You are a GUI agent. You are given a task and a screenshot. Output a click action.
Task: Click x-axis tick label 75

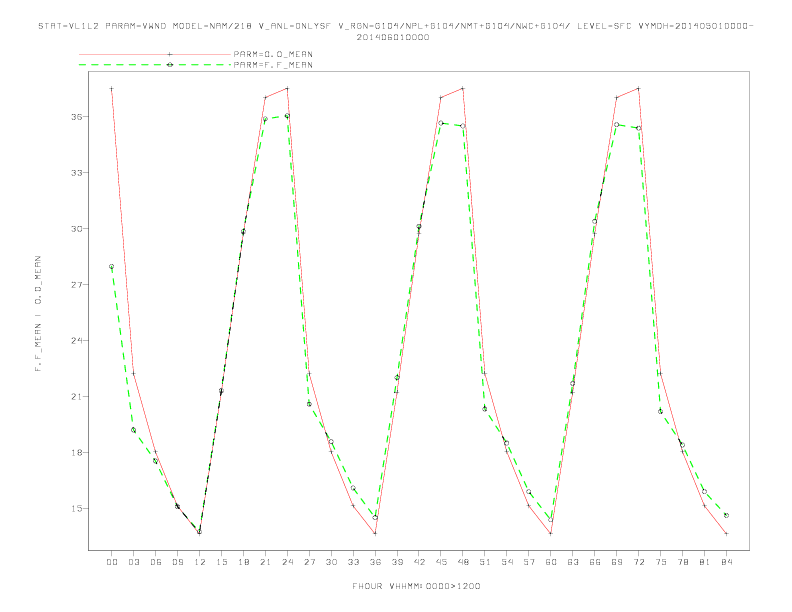coord(661,562)
